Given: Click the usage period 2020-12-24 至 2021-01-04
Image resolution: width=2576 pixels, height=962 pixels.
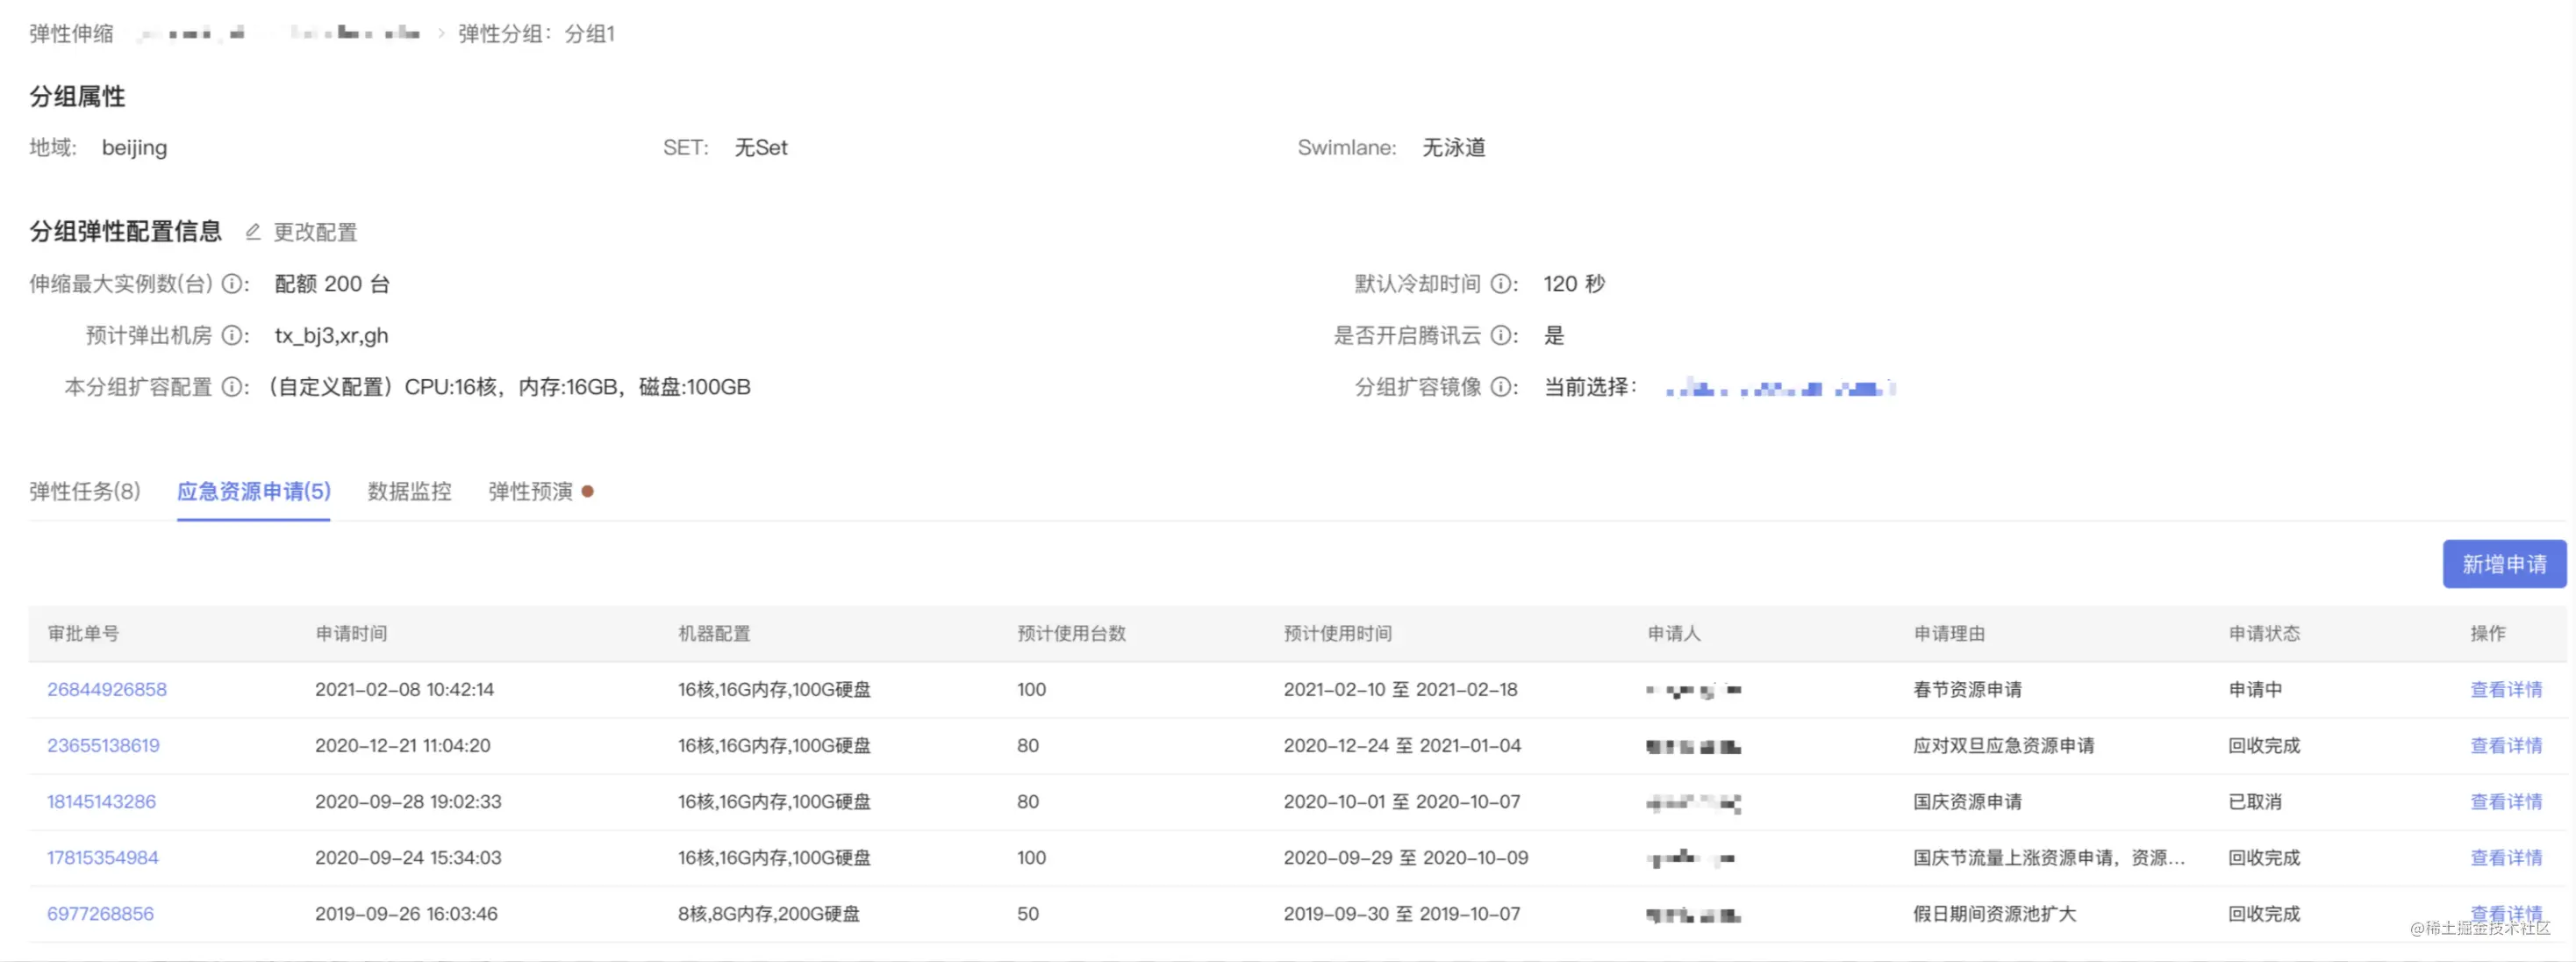Looking at the screenshot, I should tap(1403, 746).
